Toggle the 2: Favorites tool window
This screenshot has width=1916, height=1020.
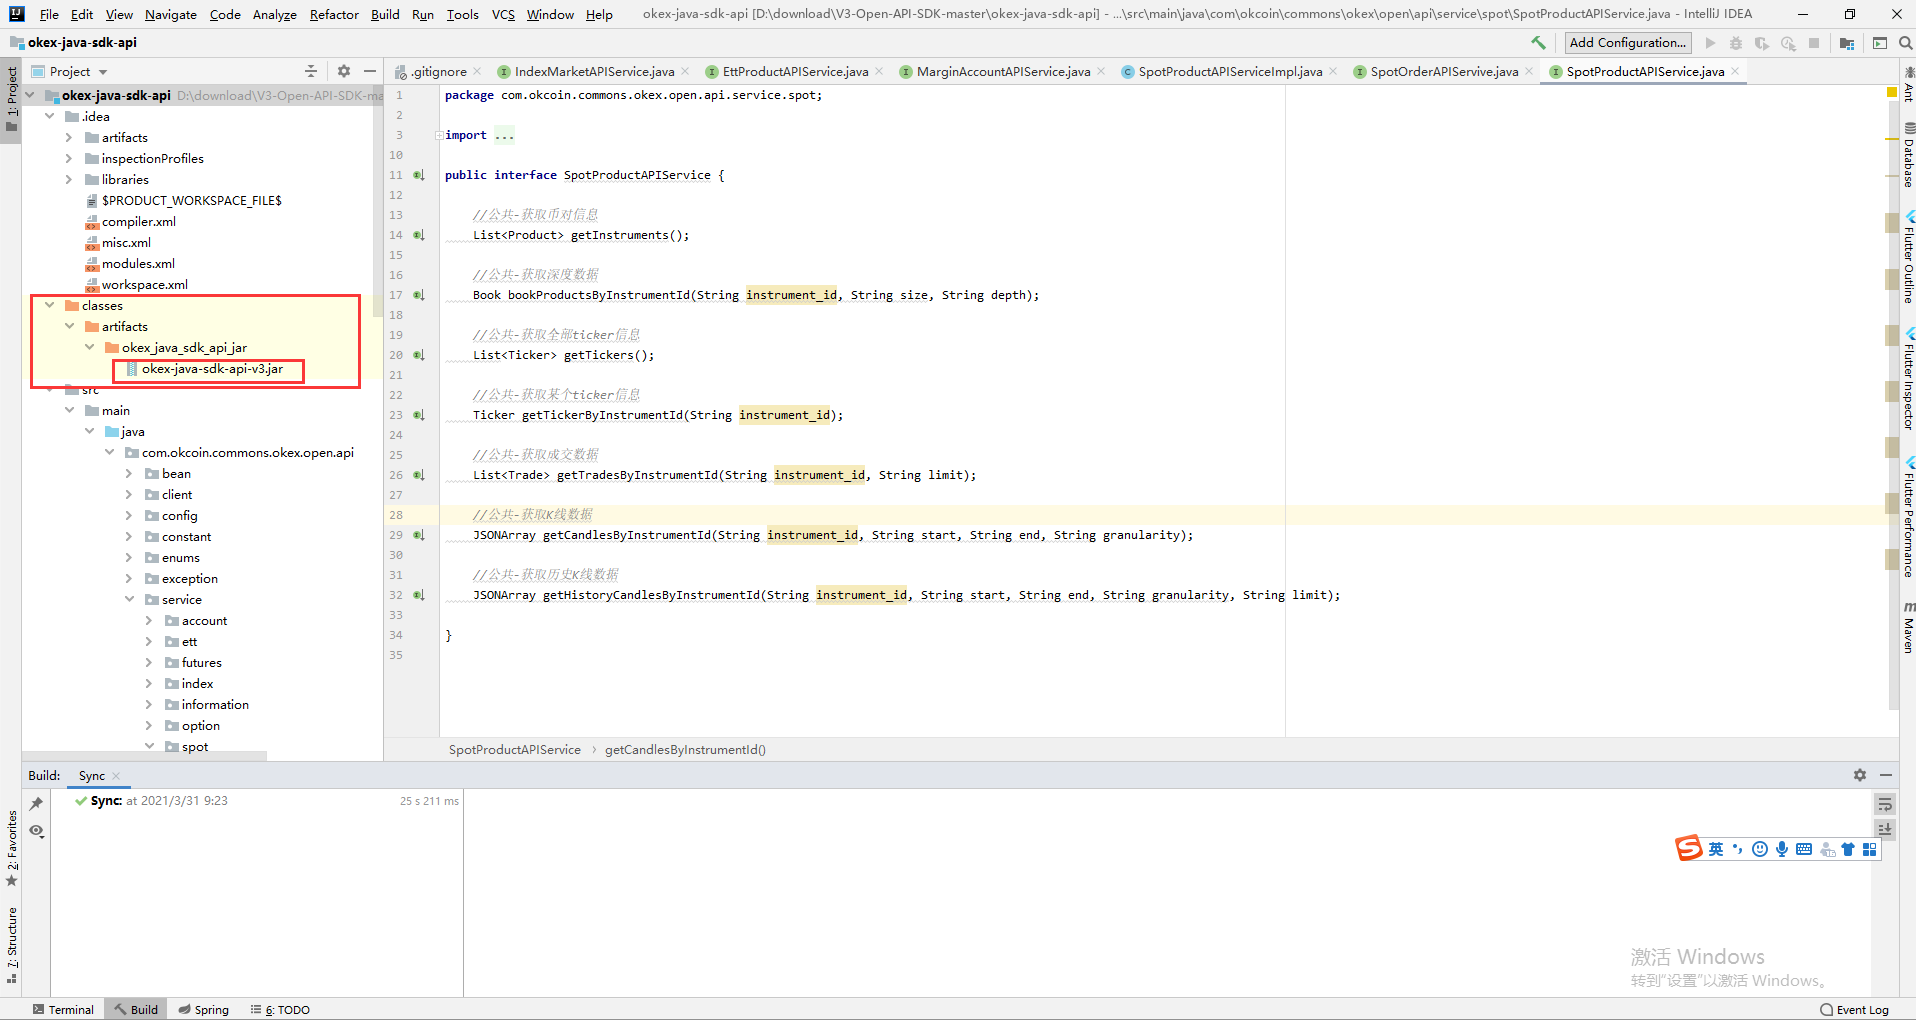11,849
